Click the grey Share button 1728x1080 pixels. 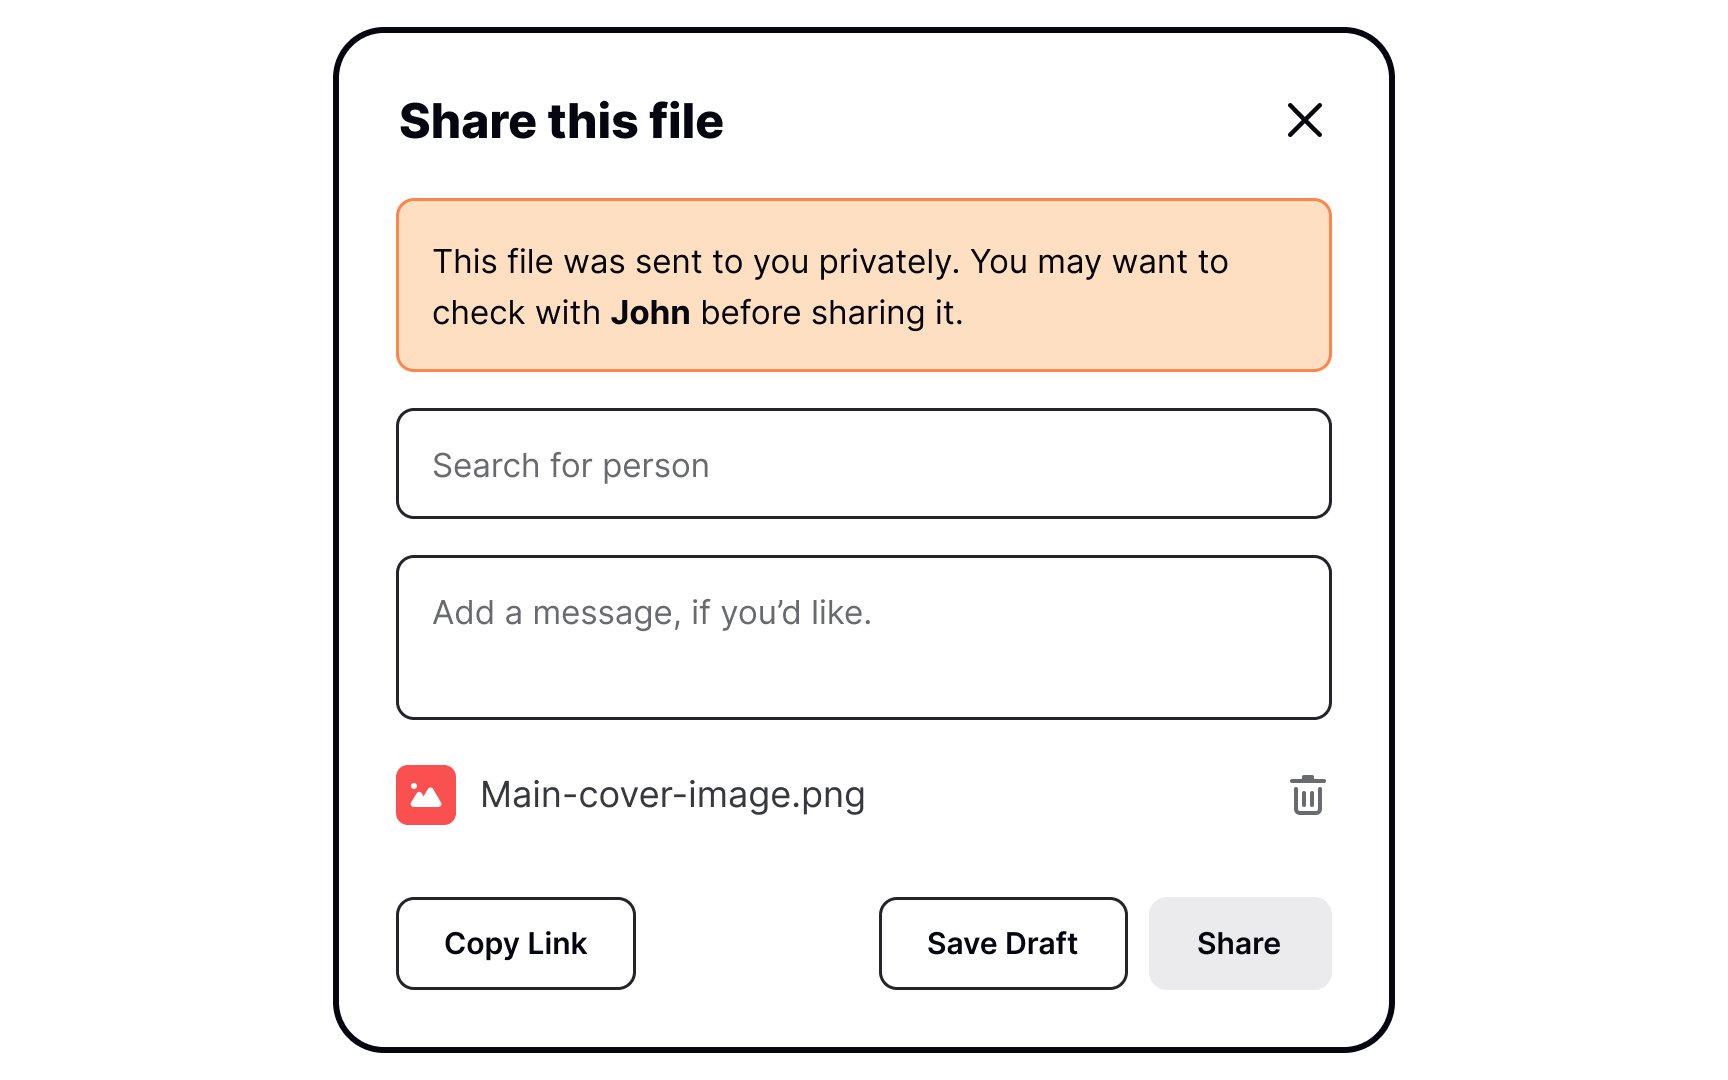[1240, 943]
